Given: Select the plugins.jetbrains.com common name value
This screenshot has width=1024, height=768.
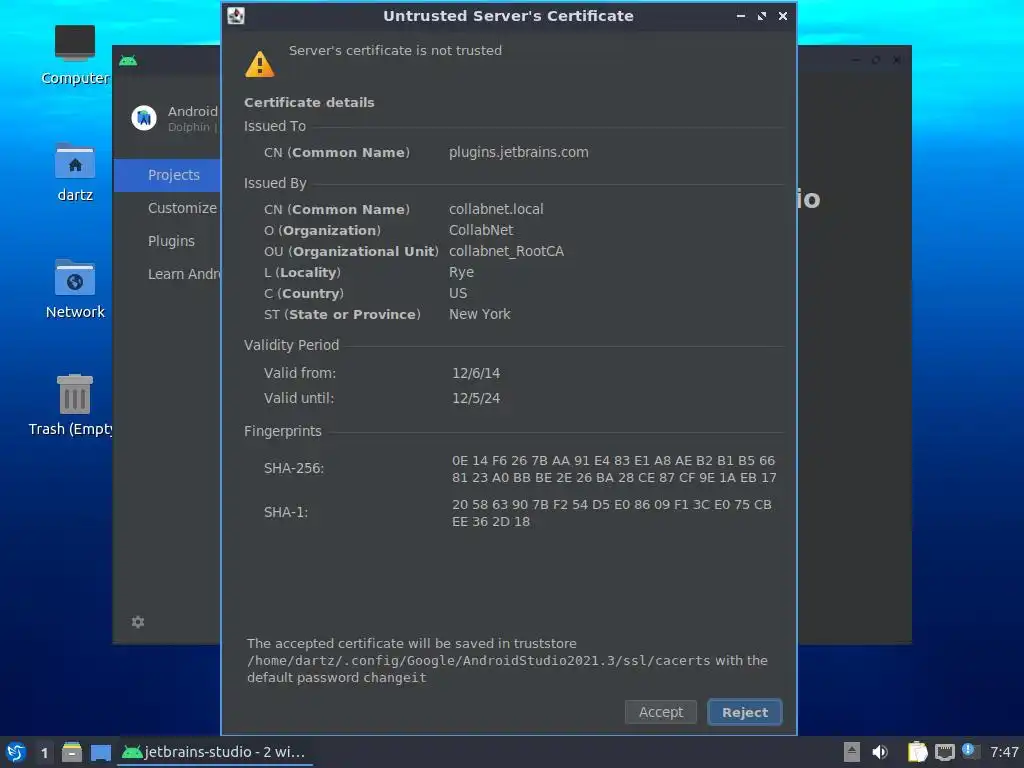Looking at the screenshot, I should [519, 152].
